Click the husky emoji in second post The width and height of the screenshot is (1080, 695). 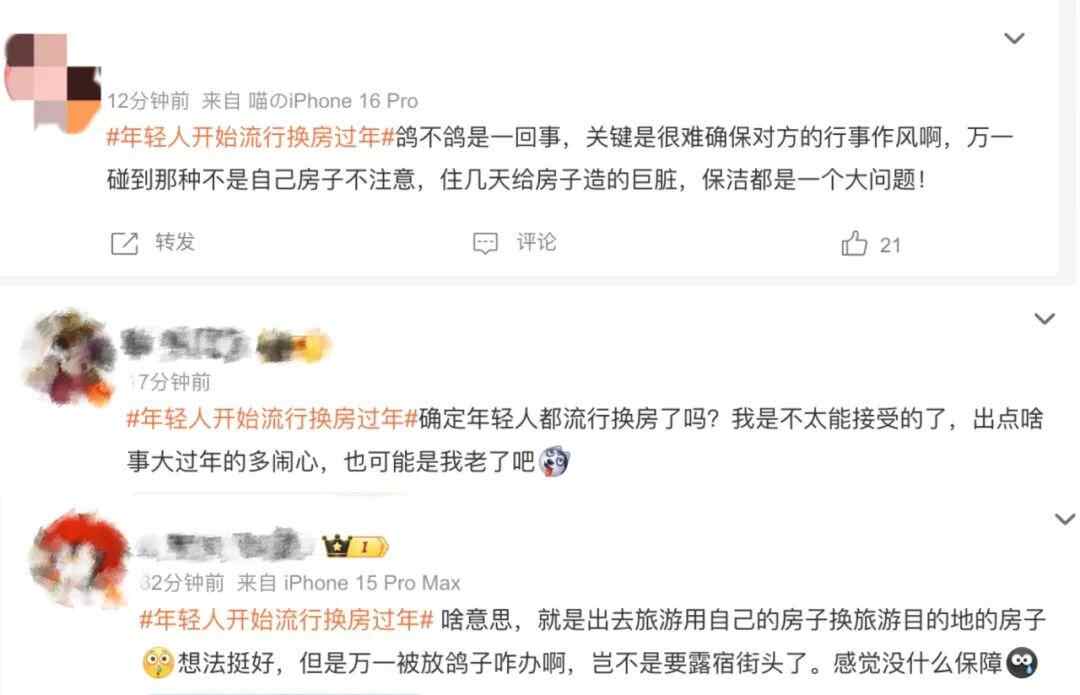click(554, 461)
